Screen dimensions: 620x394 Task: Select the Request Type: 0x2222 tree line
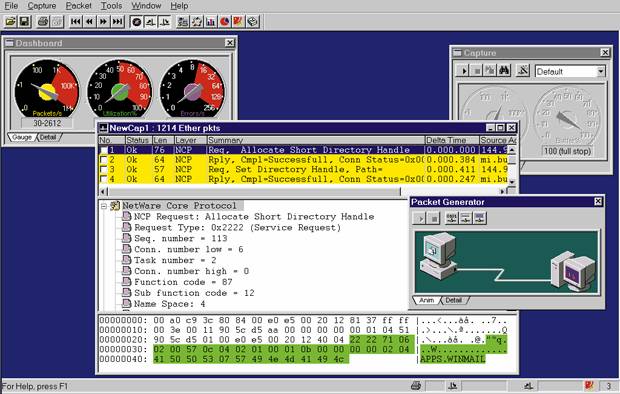pos(237,227)
